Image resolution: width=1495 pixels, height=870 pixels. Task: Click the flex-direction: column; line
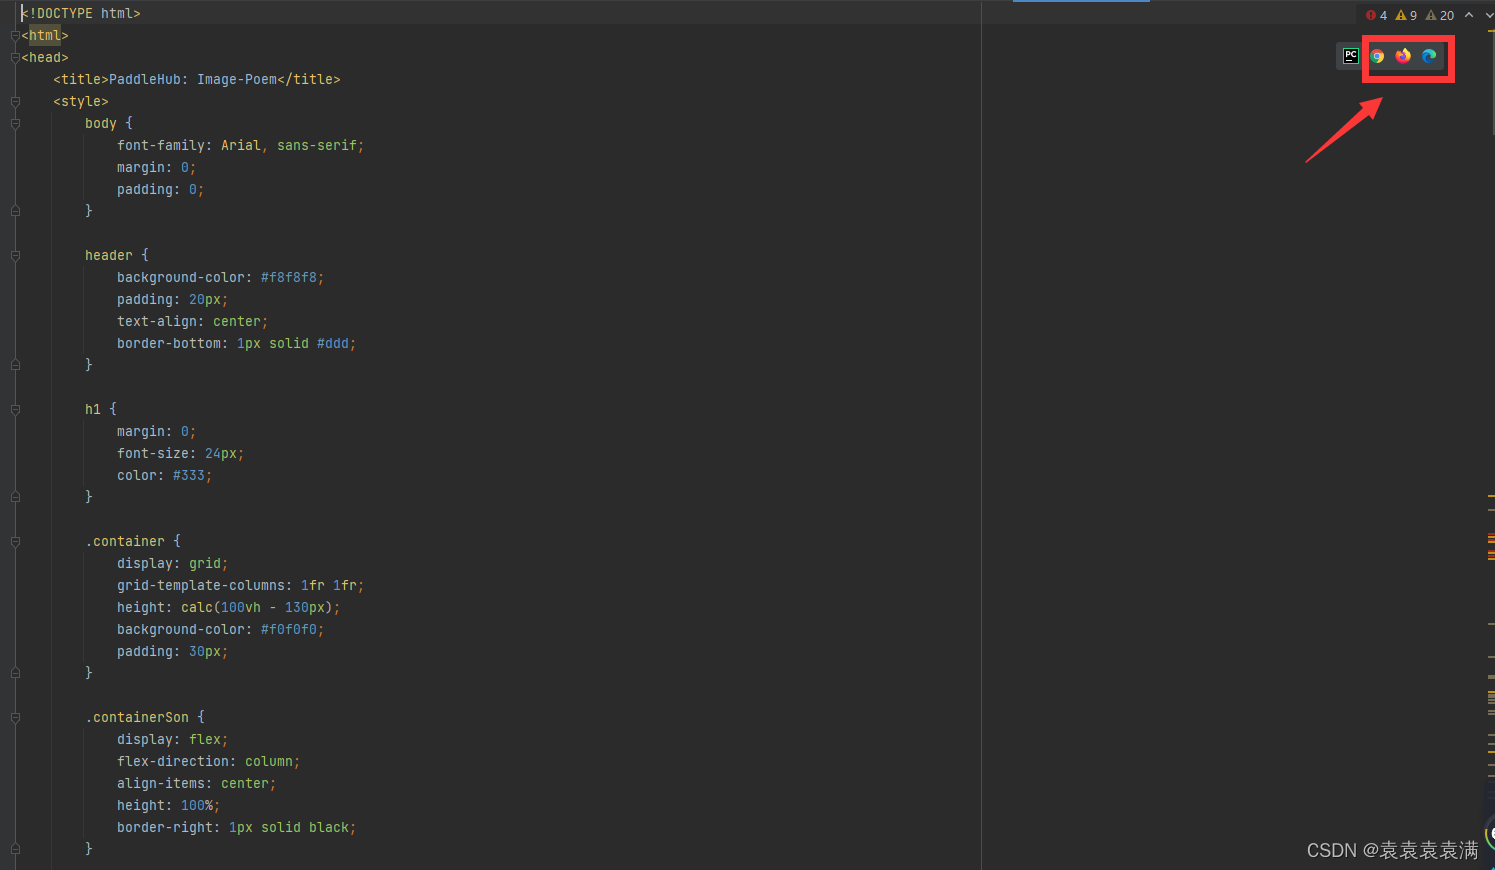pos(208,762)
